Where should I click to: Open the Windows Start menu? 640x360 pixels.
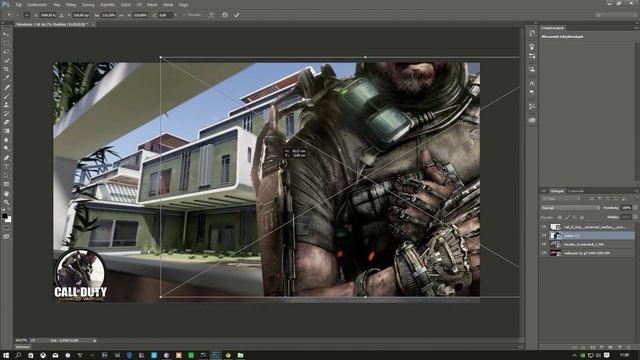6,355
